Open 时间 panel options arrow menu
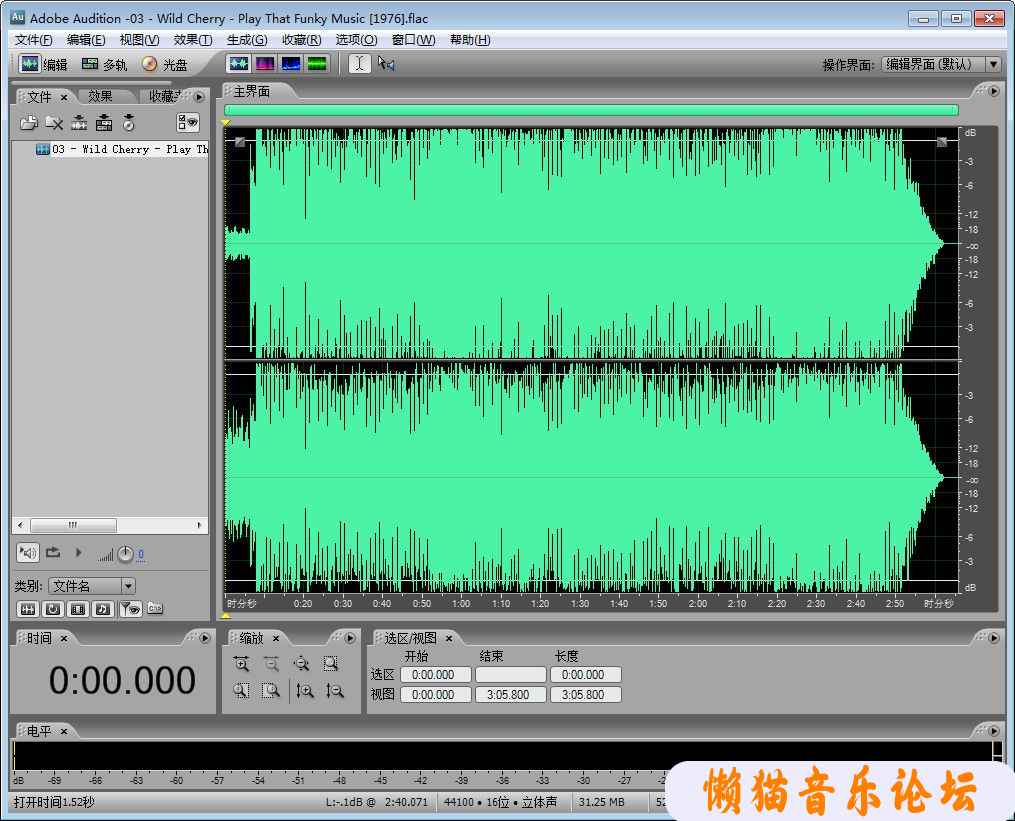1015x821 pixels. 205,638
